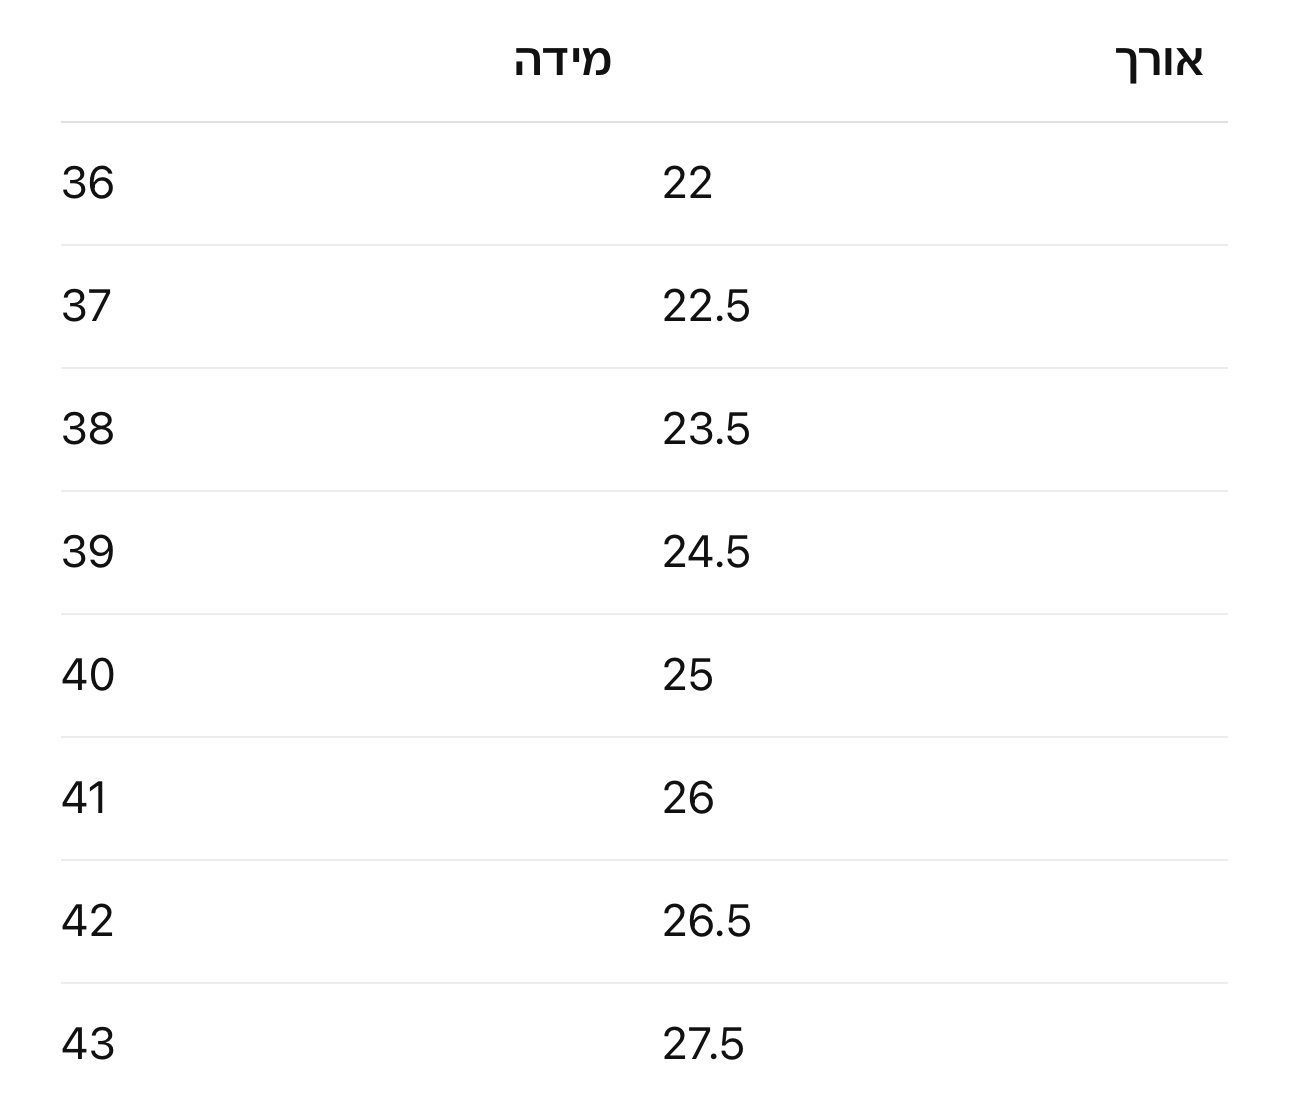Viewport: 1290px width, 1110px height.
Task: Click the מידה column header
Action: (562, 61)
